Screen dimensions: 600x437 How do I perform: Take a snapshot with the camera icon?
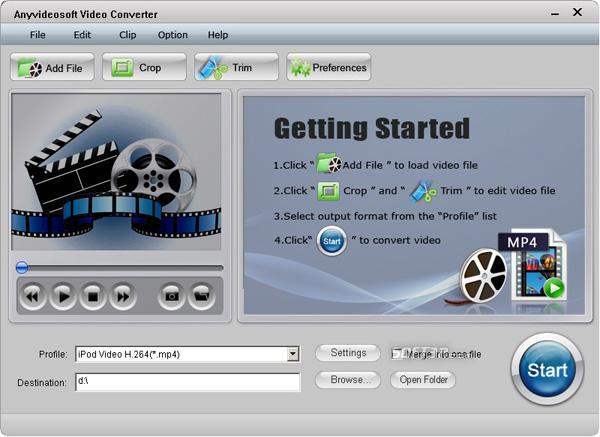172,296
